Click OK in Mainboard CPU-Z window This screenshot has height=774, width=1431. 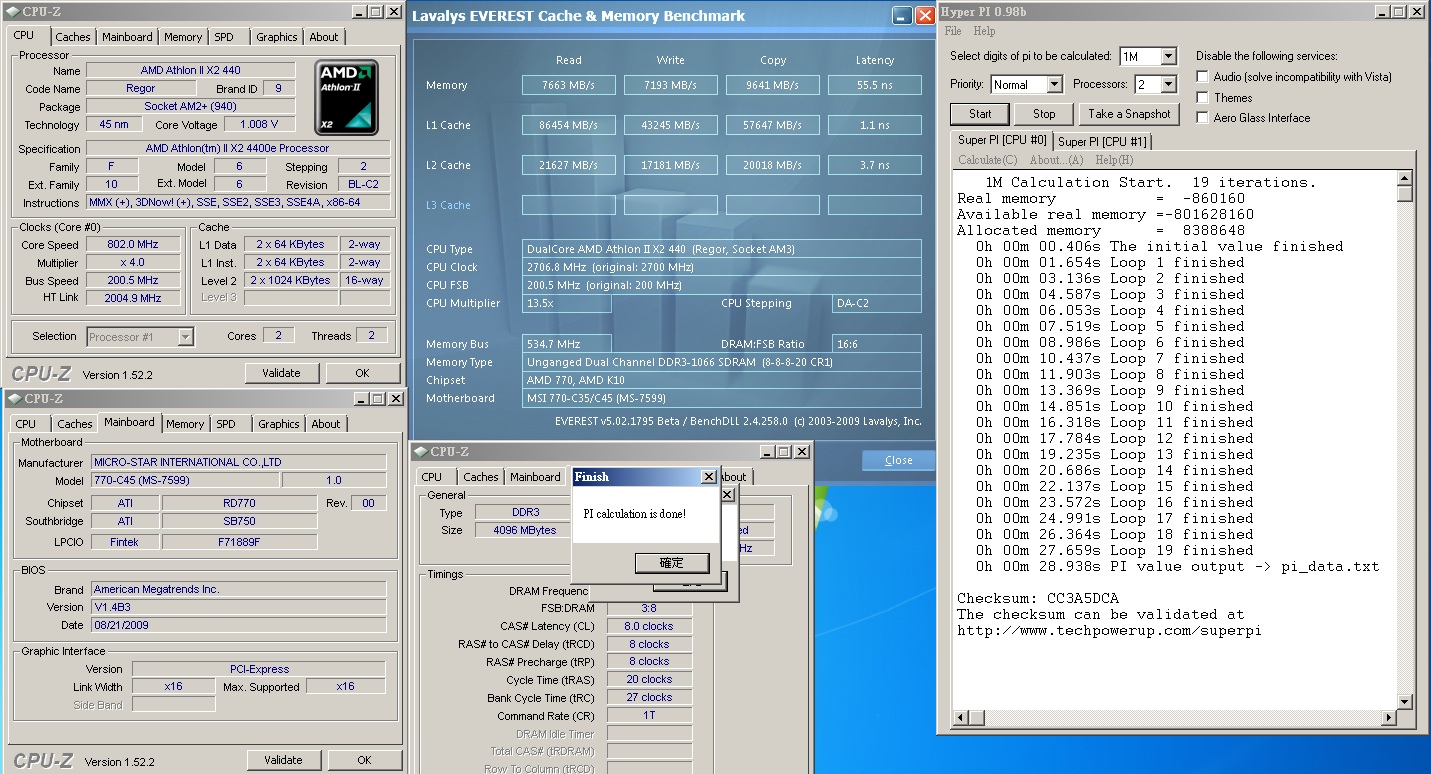tap(364, 760)
